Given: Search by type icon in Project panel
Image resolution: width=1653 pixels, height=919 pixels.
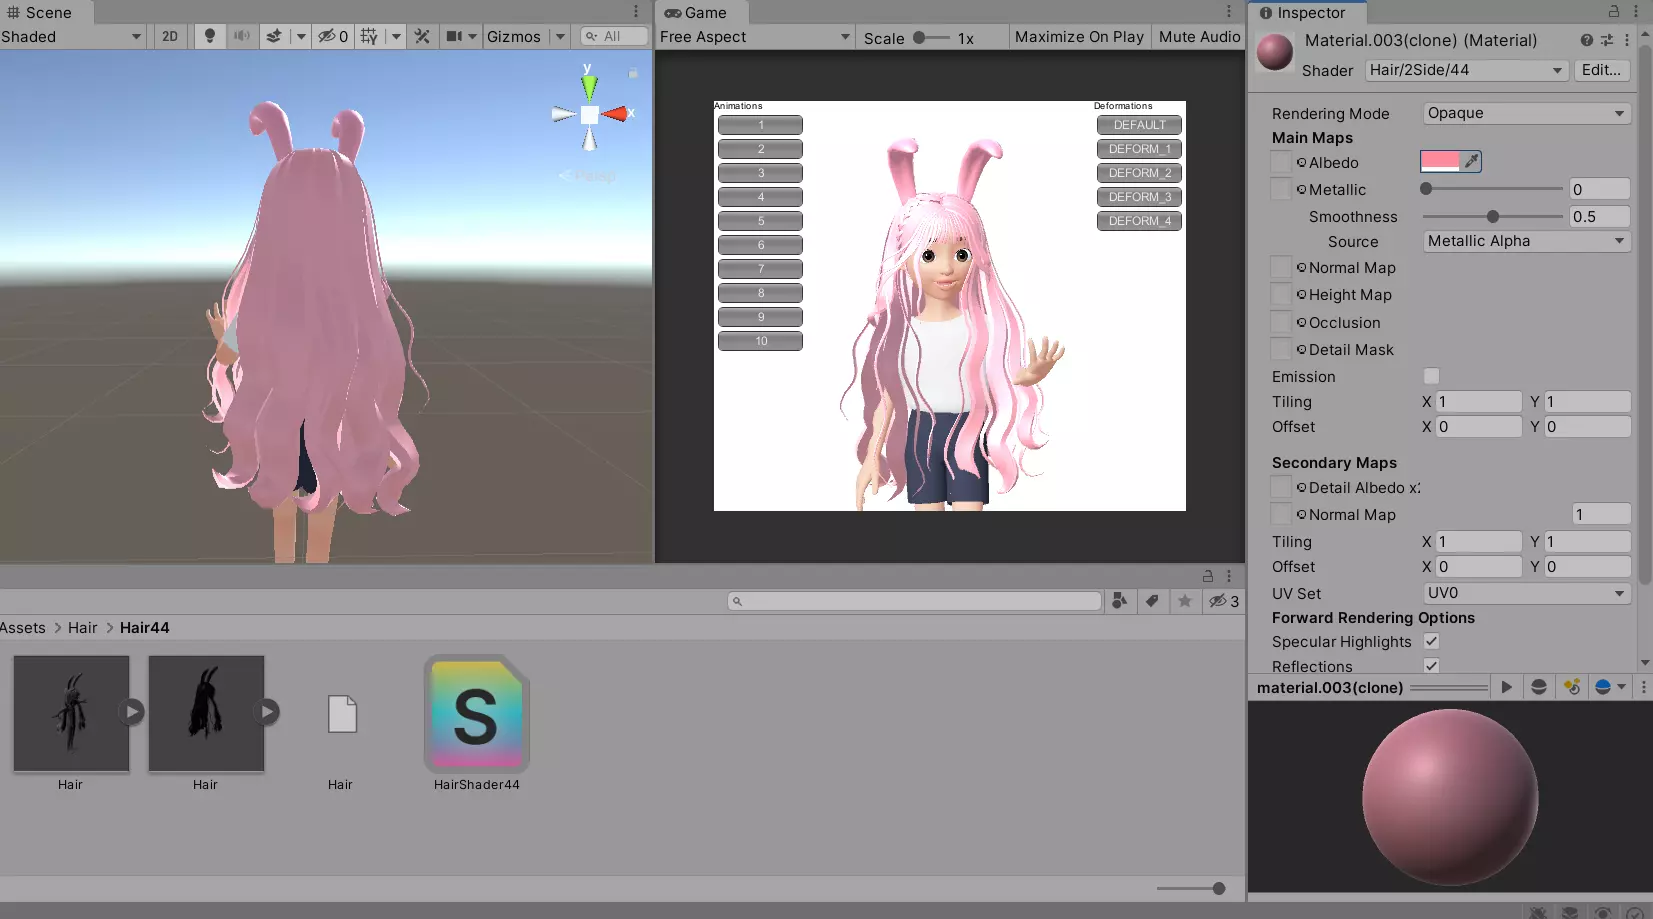Looking at the screenshot, I should tap(1120, 601).
